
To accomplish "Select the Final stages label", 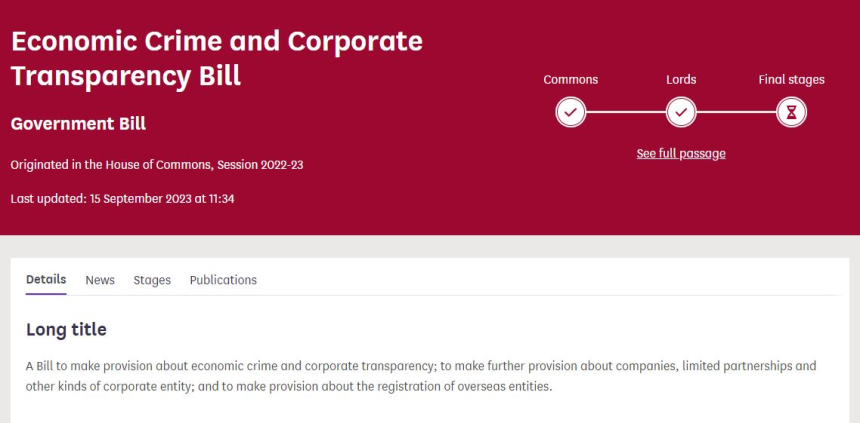I will click(791, 80).
